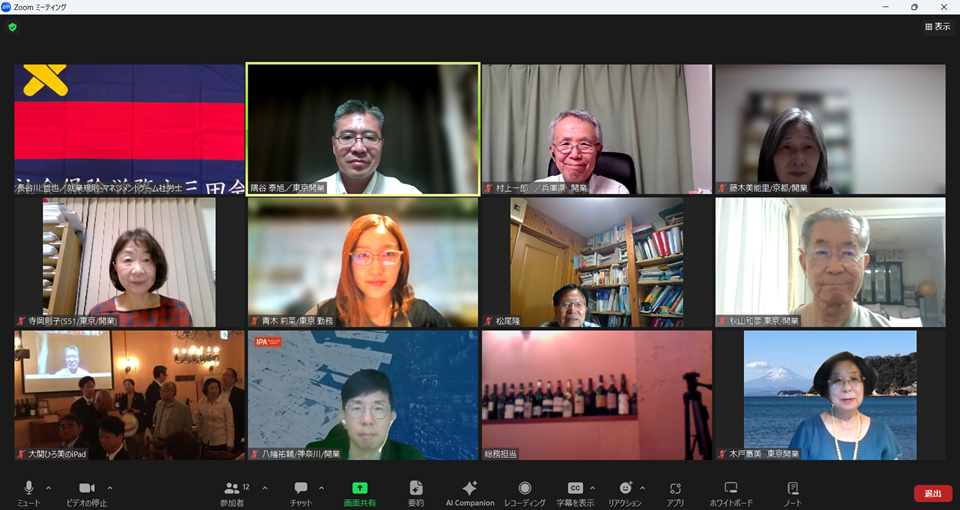Select 木戸惠美's video tile with Mt. Fuji
Screen dimensions: 960x510
coord(830,395)
